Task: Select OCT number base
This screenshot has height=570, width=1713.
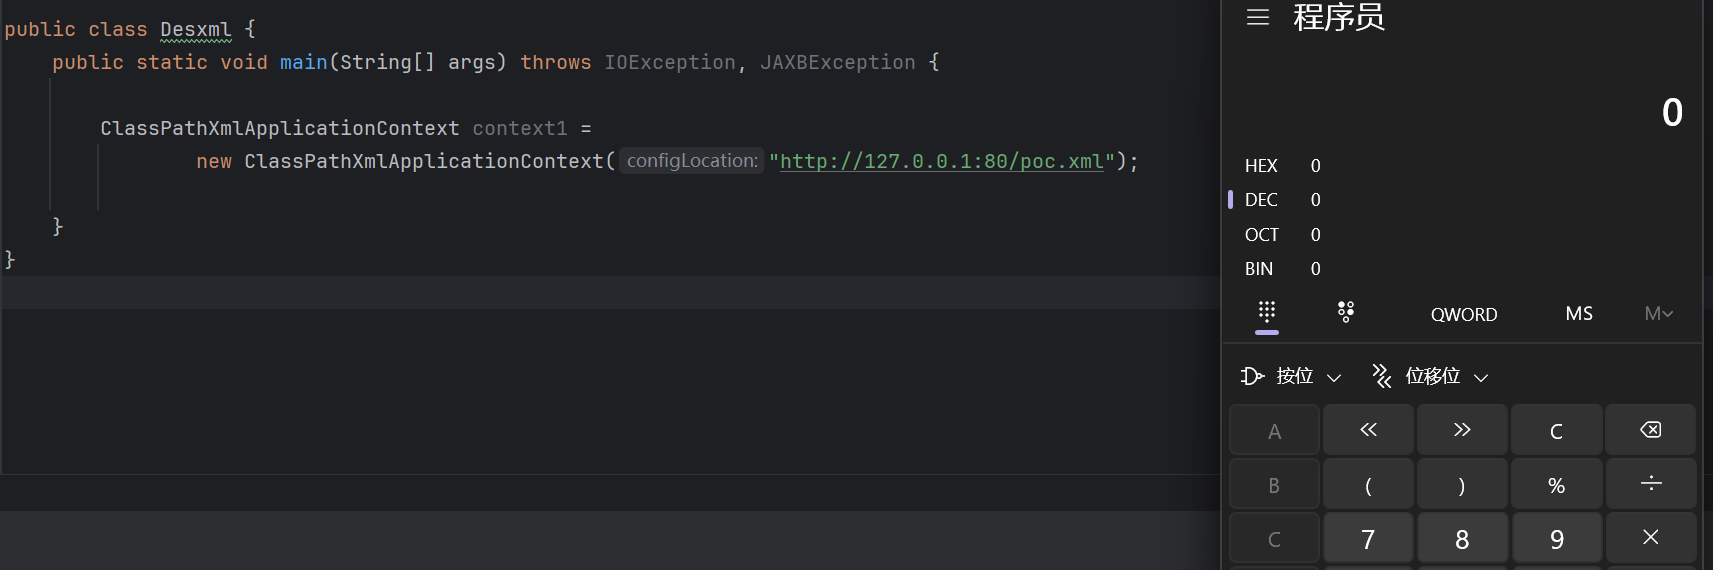Action: (1262, 235)
